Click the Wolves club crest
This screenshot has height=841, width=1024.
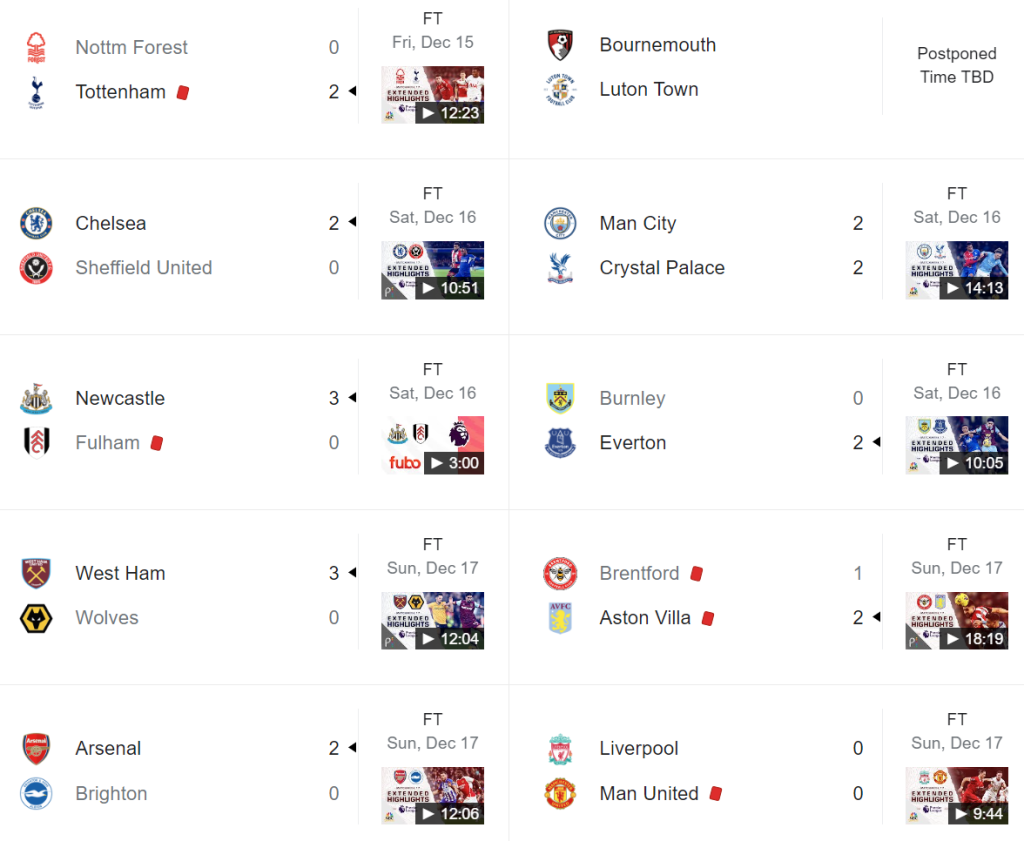coord(36,618)
